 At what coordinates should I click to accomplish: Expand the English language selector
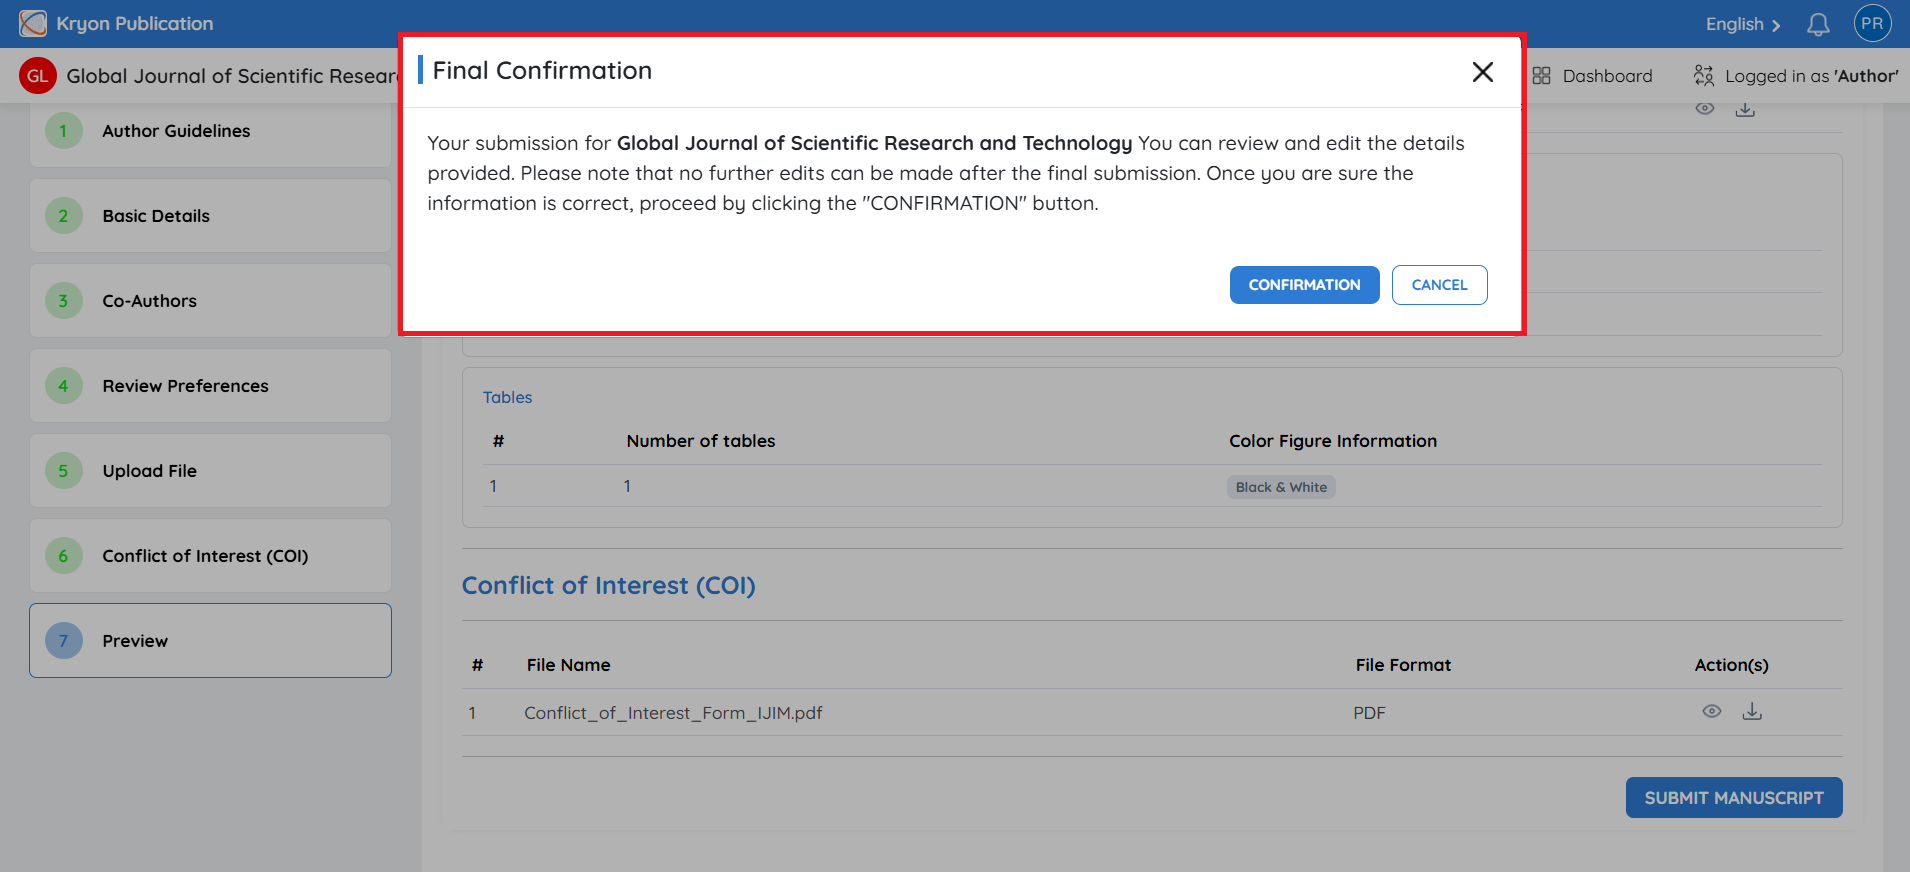coord(1743,24)
